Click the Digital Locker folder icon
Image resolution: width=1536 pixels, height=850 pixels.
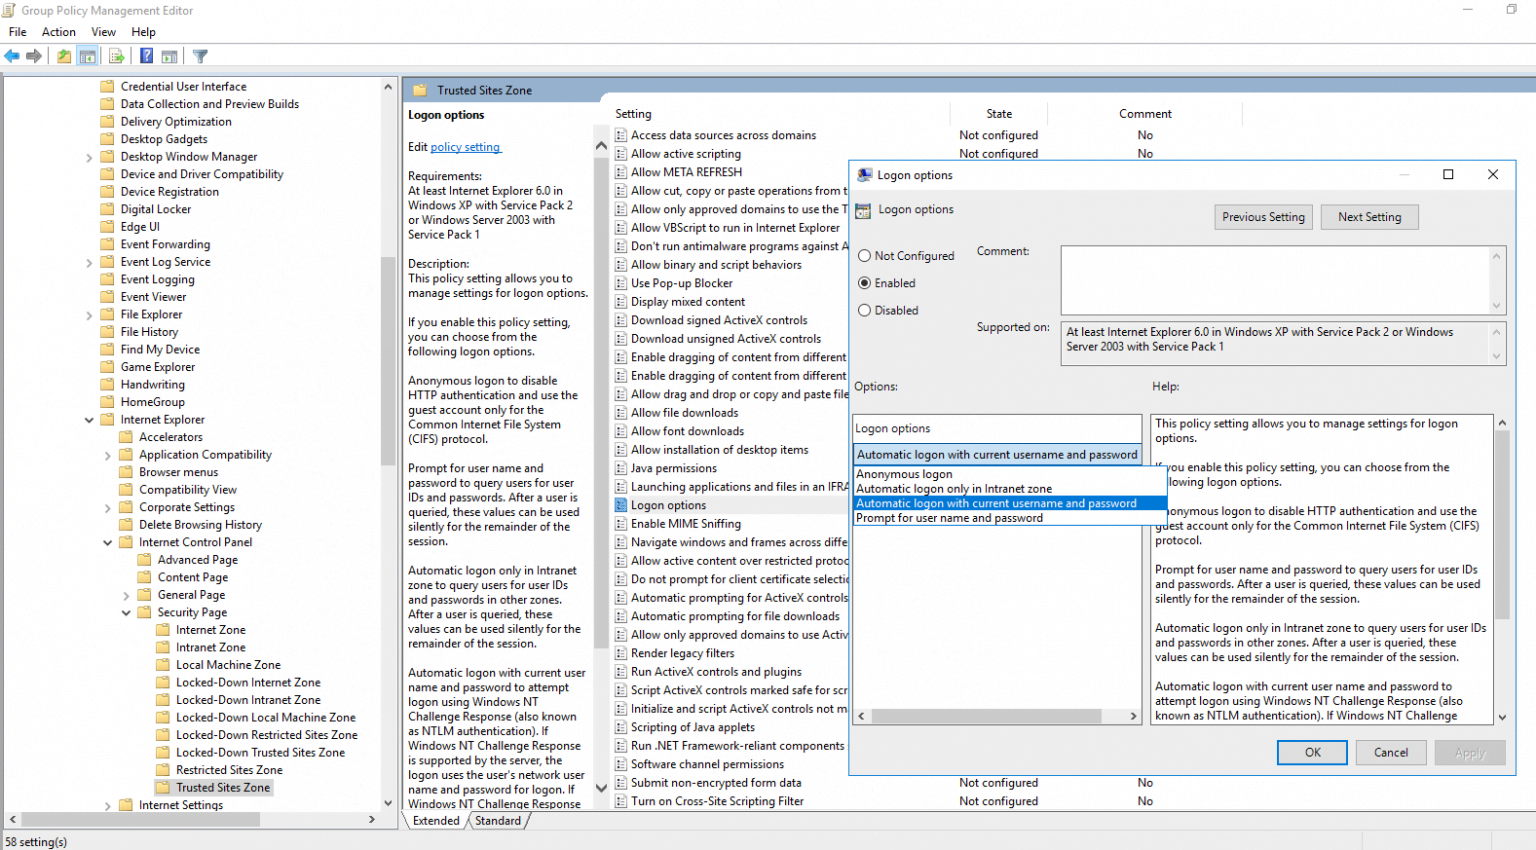[x=108, y=209]
